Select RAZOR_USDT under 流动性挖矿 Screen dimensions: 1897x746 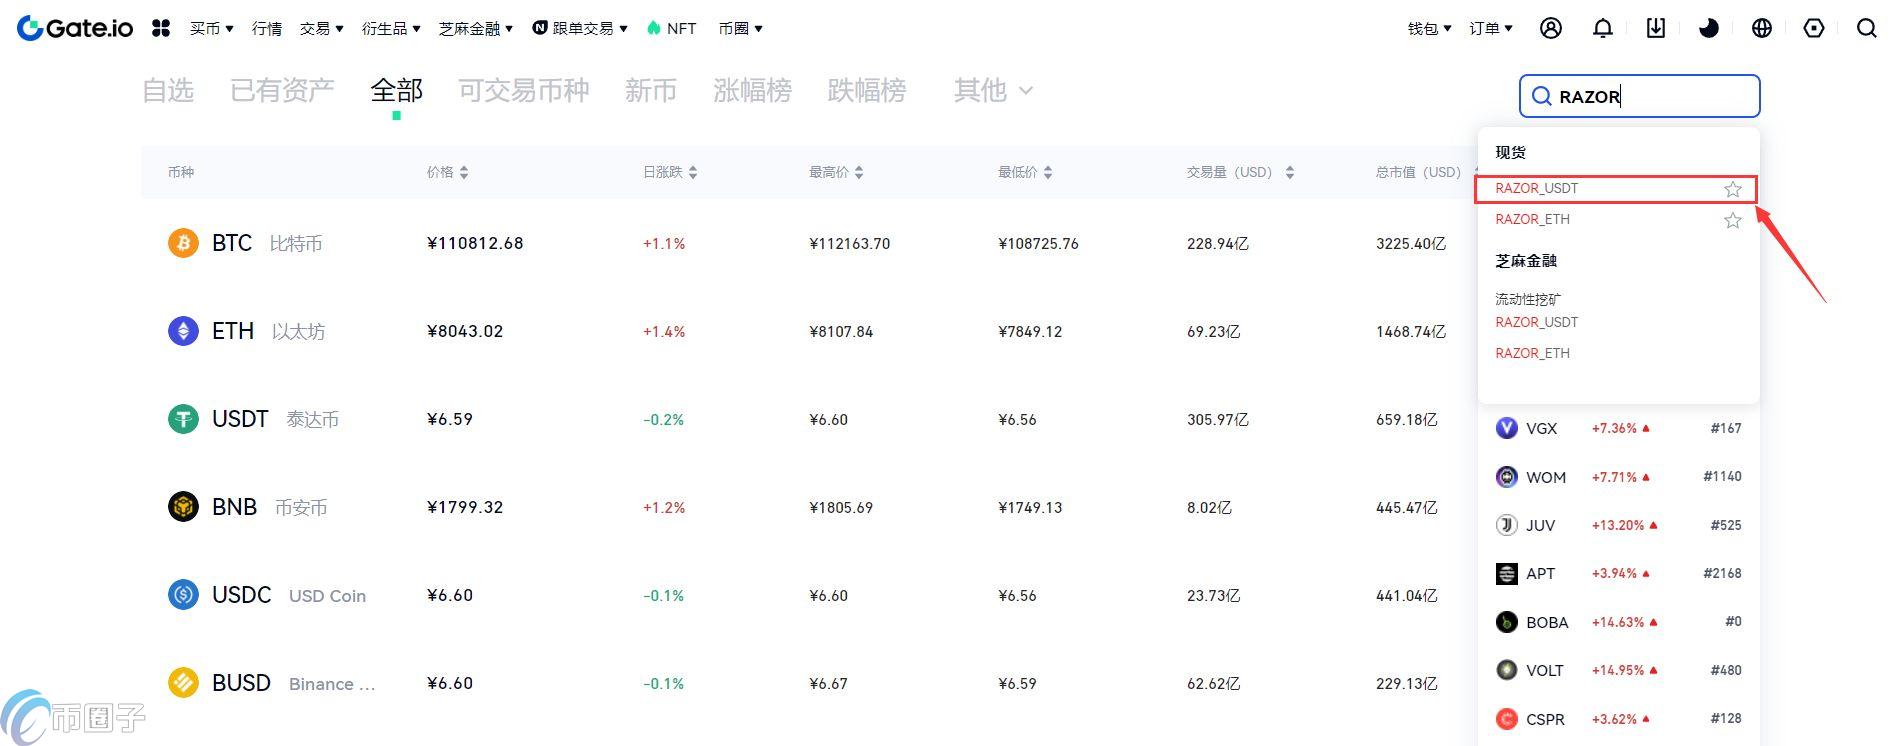click(x=1537, y=322)
